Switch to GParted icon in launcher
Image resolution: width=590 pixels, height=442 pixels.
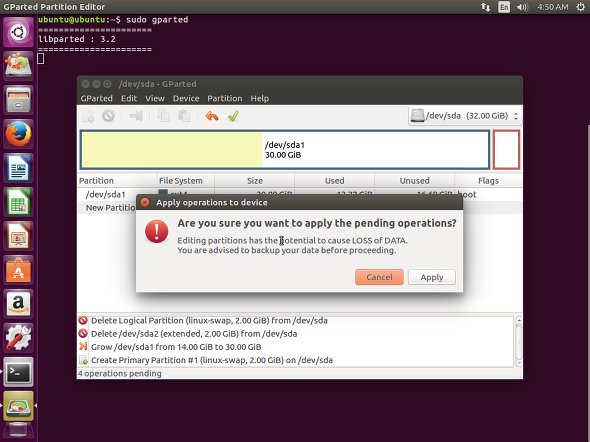click(x=18, y=406)
